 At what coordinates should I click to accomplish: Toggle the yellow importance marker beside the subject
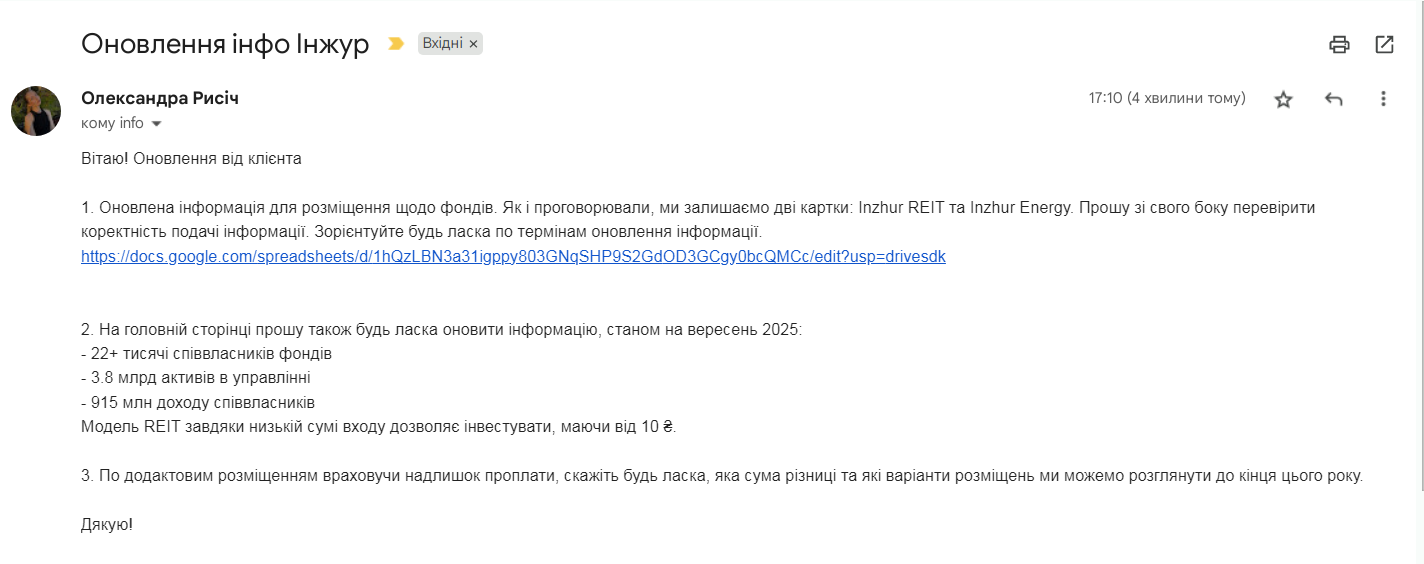coord(396,44)
